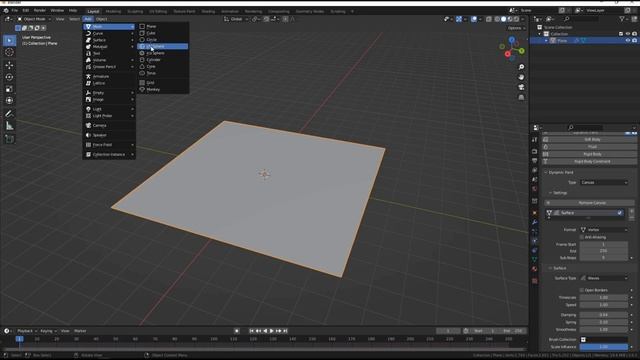This screenshot has width=640, height=360.
Task: Switch to the Modeling workspace tab
Action: [113, 11]
